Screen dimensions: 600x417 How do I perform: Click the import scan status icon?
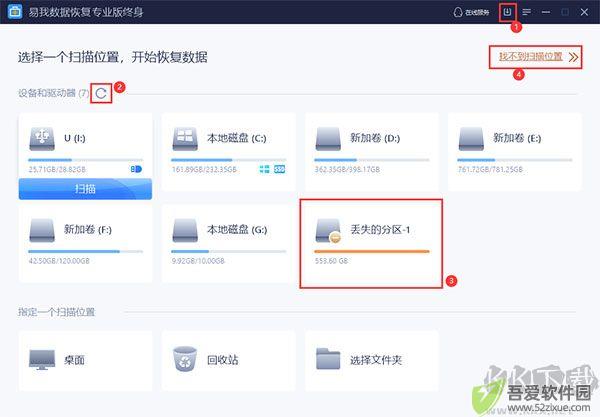pos(507,12)
